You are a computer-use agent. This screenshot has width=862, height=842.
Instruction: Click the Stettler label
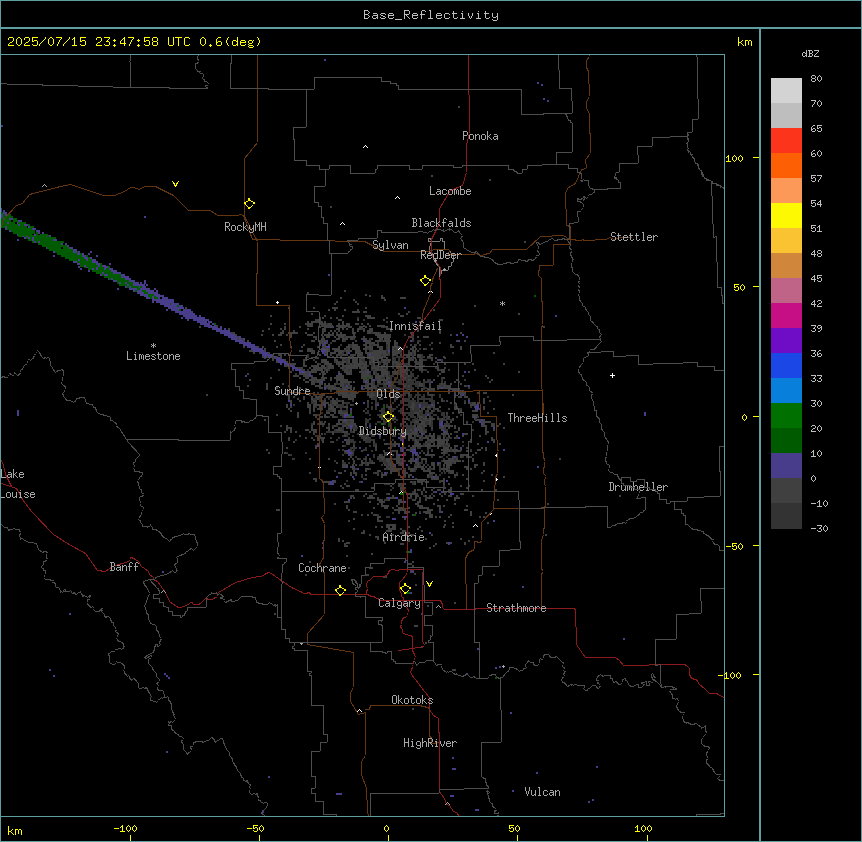(x=634, y=237)
